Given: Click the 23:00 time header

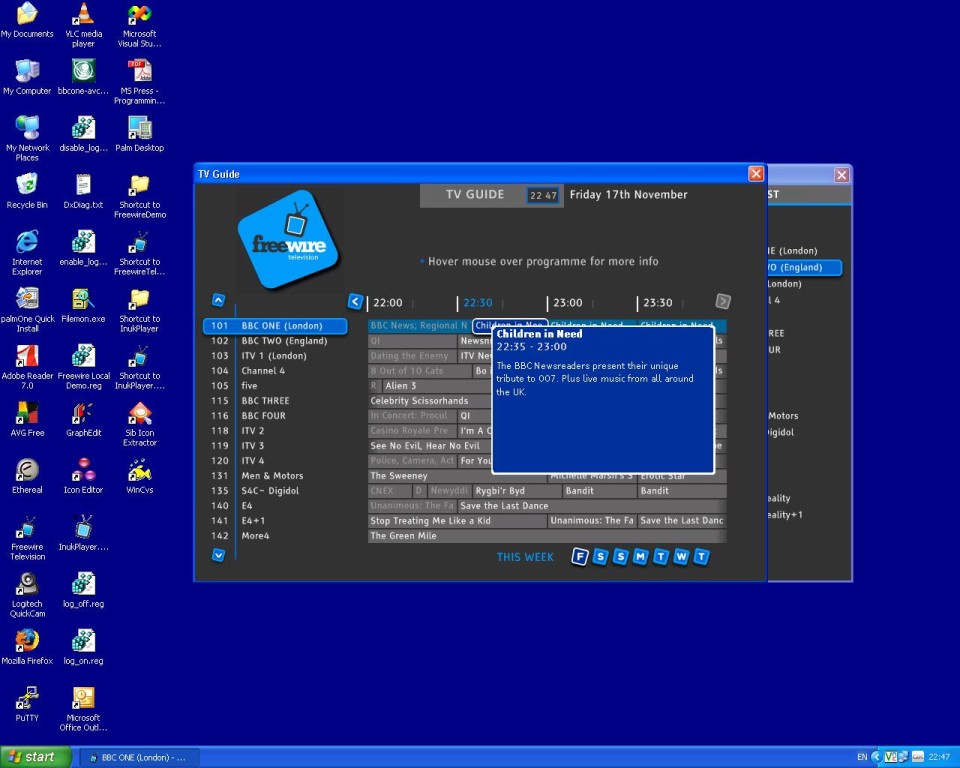Looking at the screenshot, I should pos(568,303).
